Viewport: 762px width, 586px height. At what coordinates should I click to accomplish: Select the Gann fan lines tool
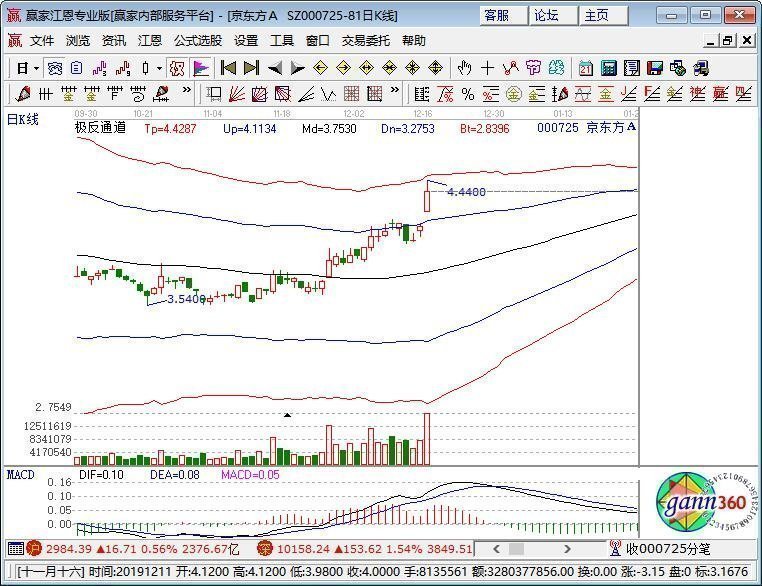click(x=237, y=93)
